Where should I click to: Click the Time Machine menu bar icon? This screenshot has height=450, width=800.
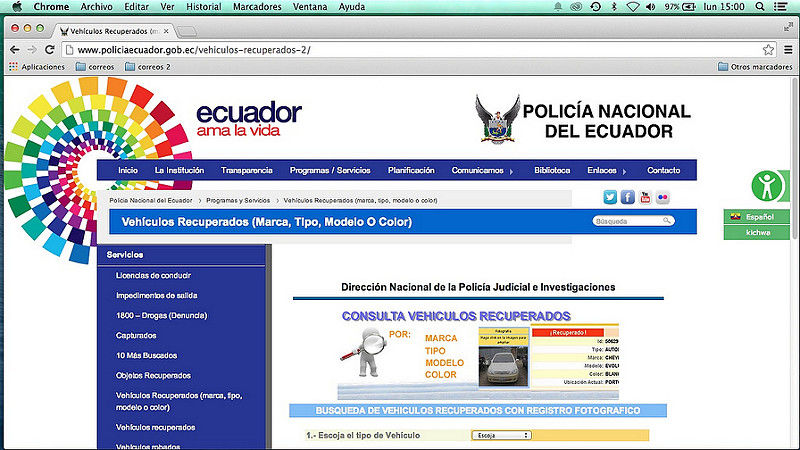coord(595,7)
